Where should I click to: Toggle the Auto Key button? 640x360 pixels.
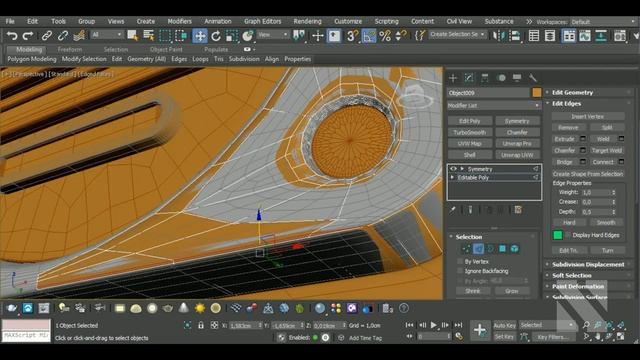(504, 325)
